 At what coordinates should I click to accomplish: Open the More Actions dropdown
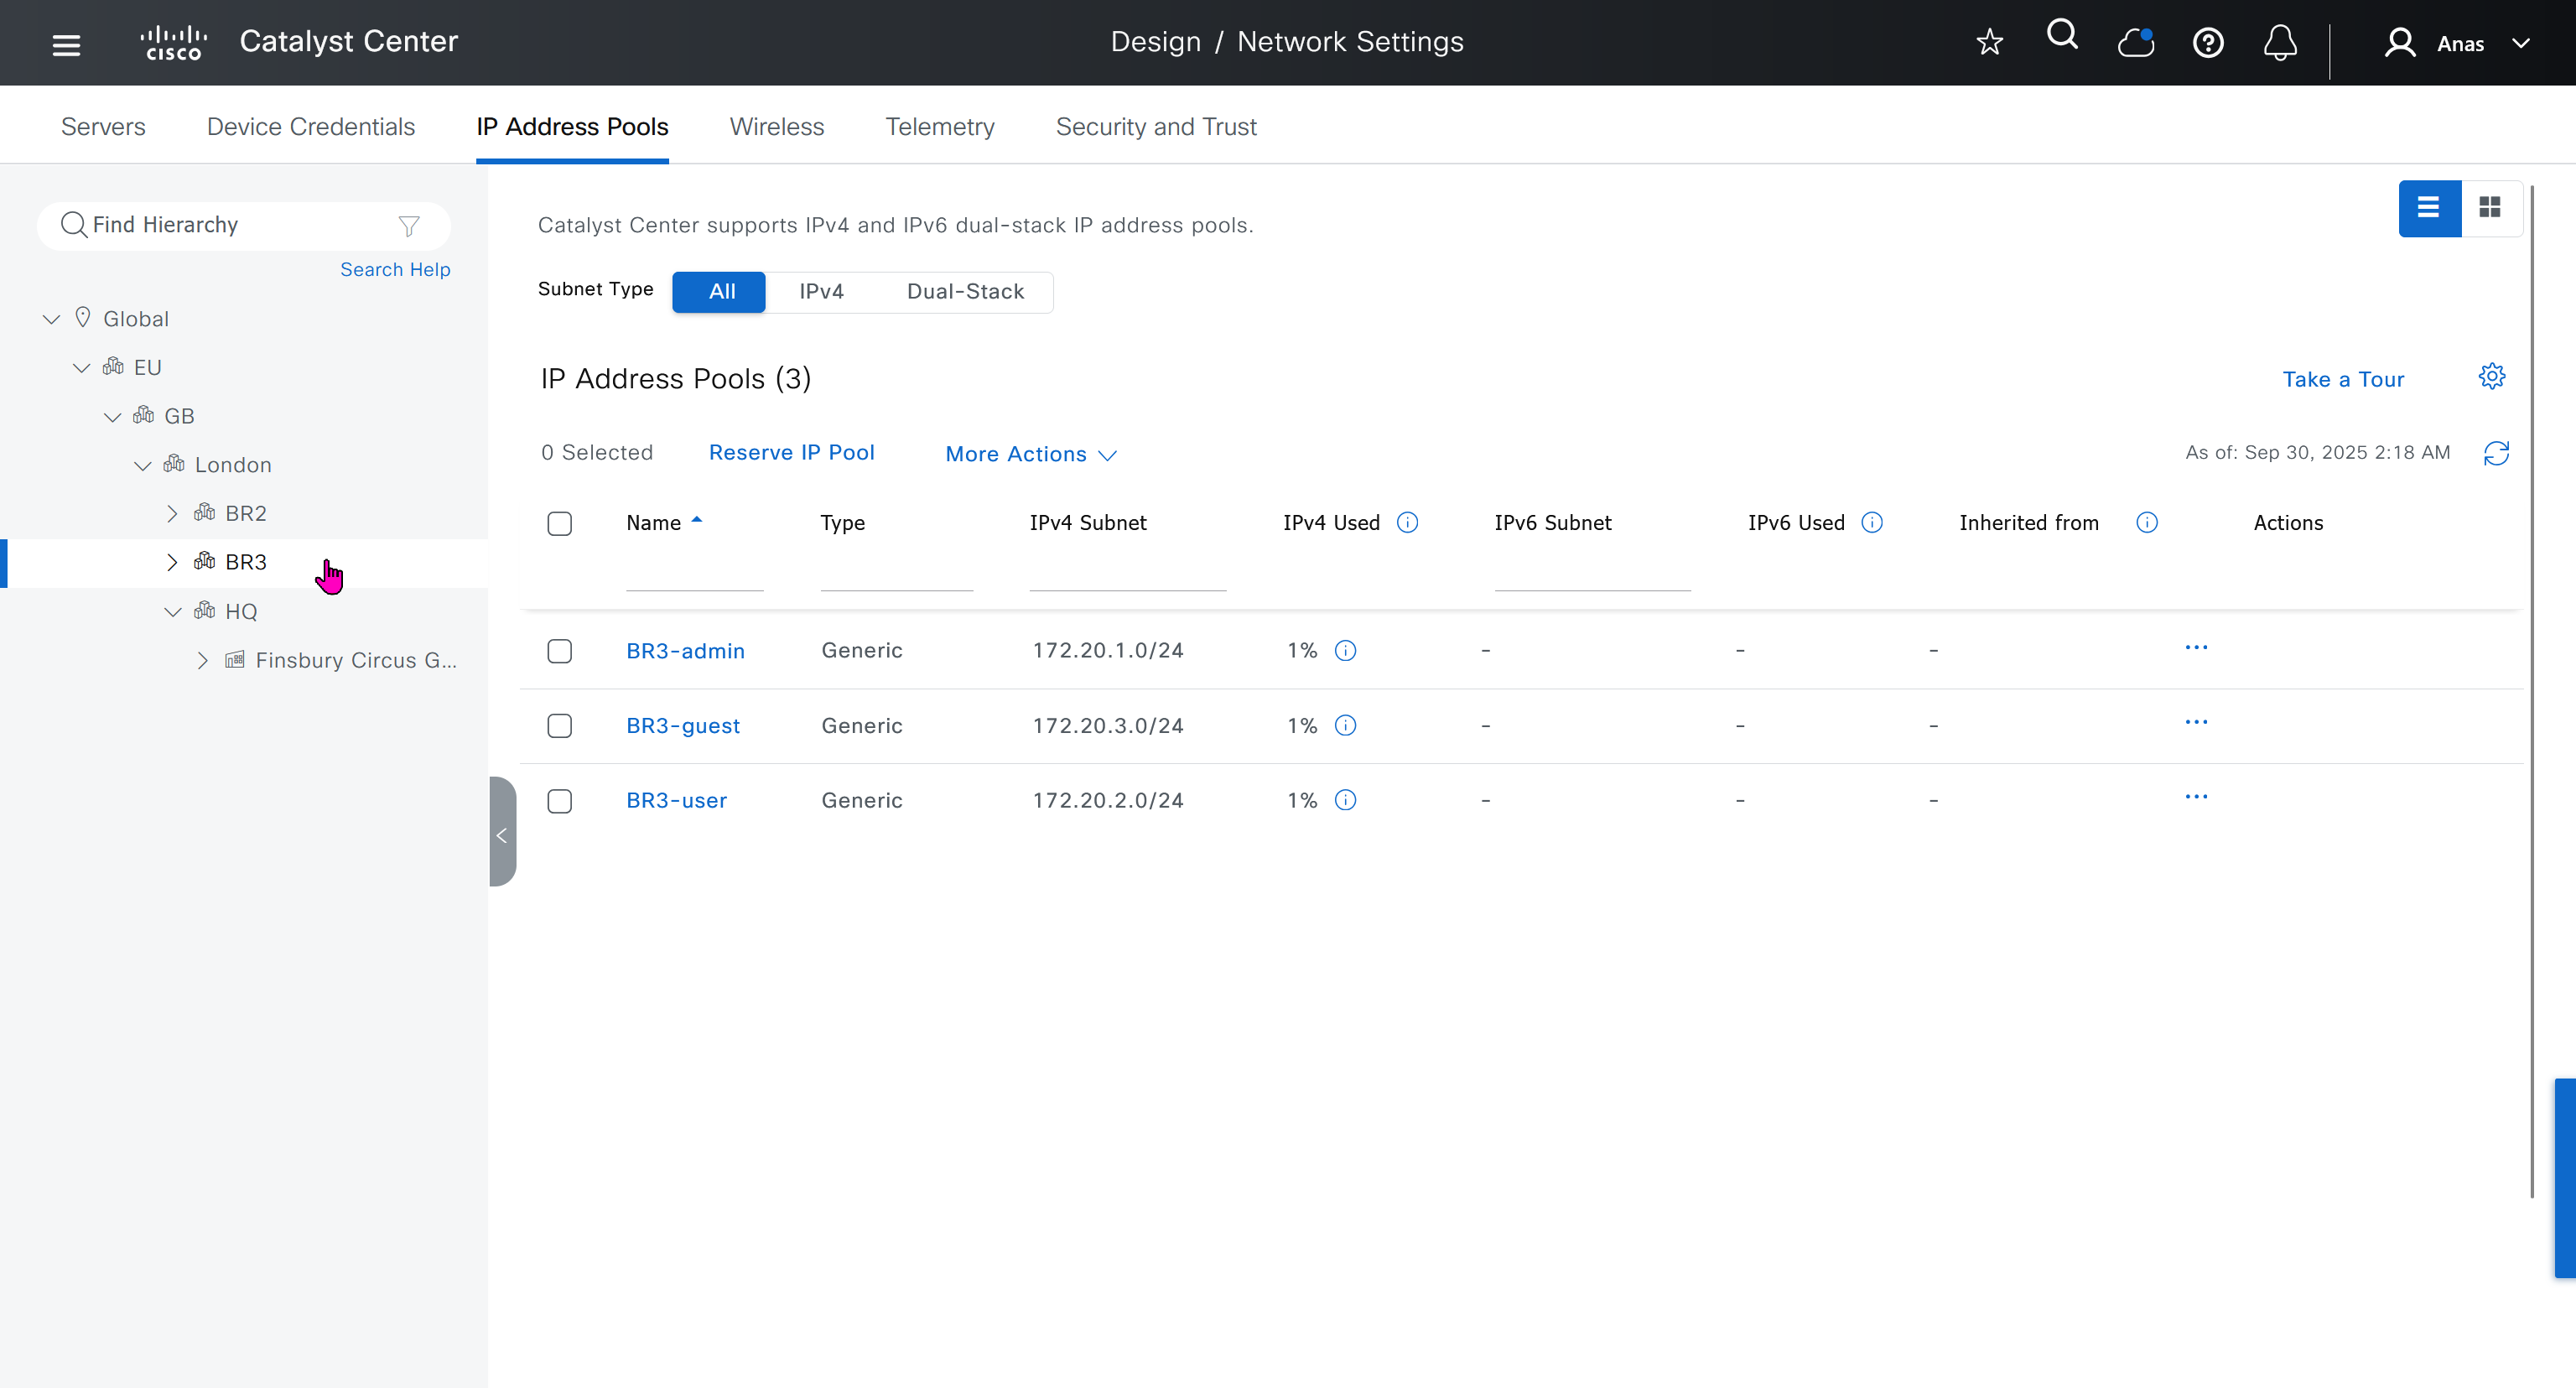coord(1030,454)
